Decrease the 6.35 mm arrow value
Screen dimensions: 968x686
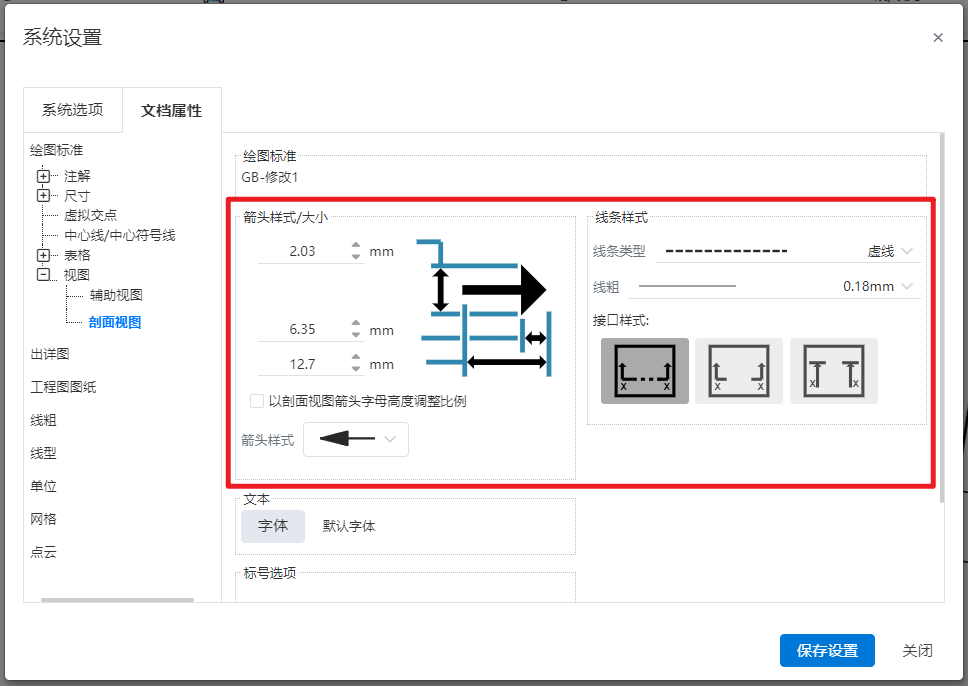[x=356, y=336]
